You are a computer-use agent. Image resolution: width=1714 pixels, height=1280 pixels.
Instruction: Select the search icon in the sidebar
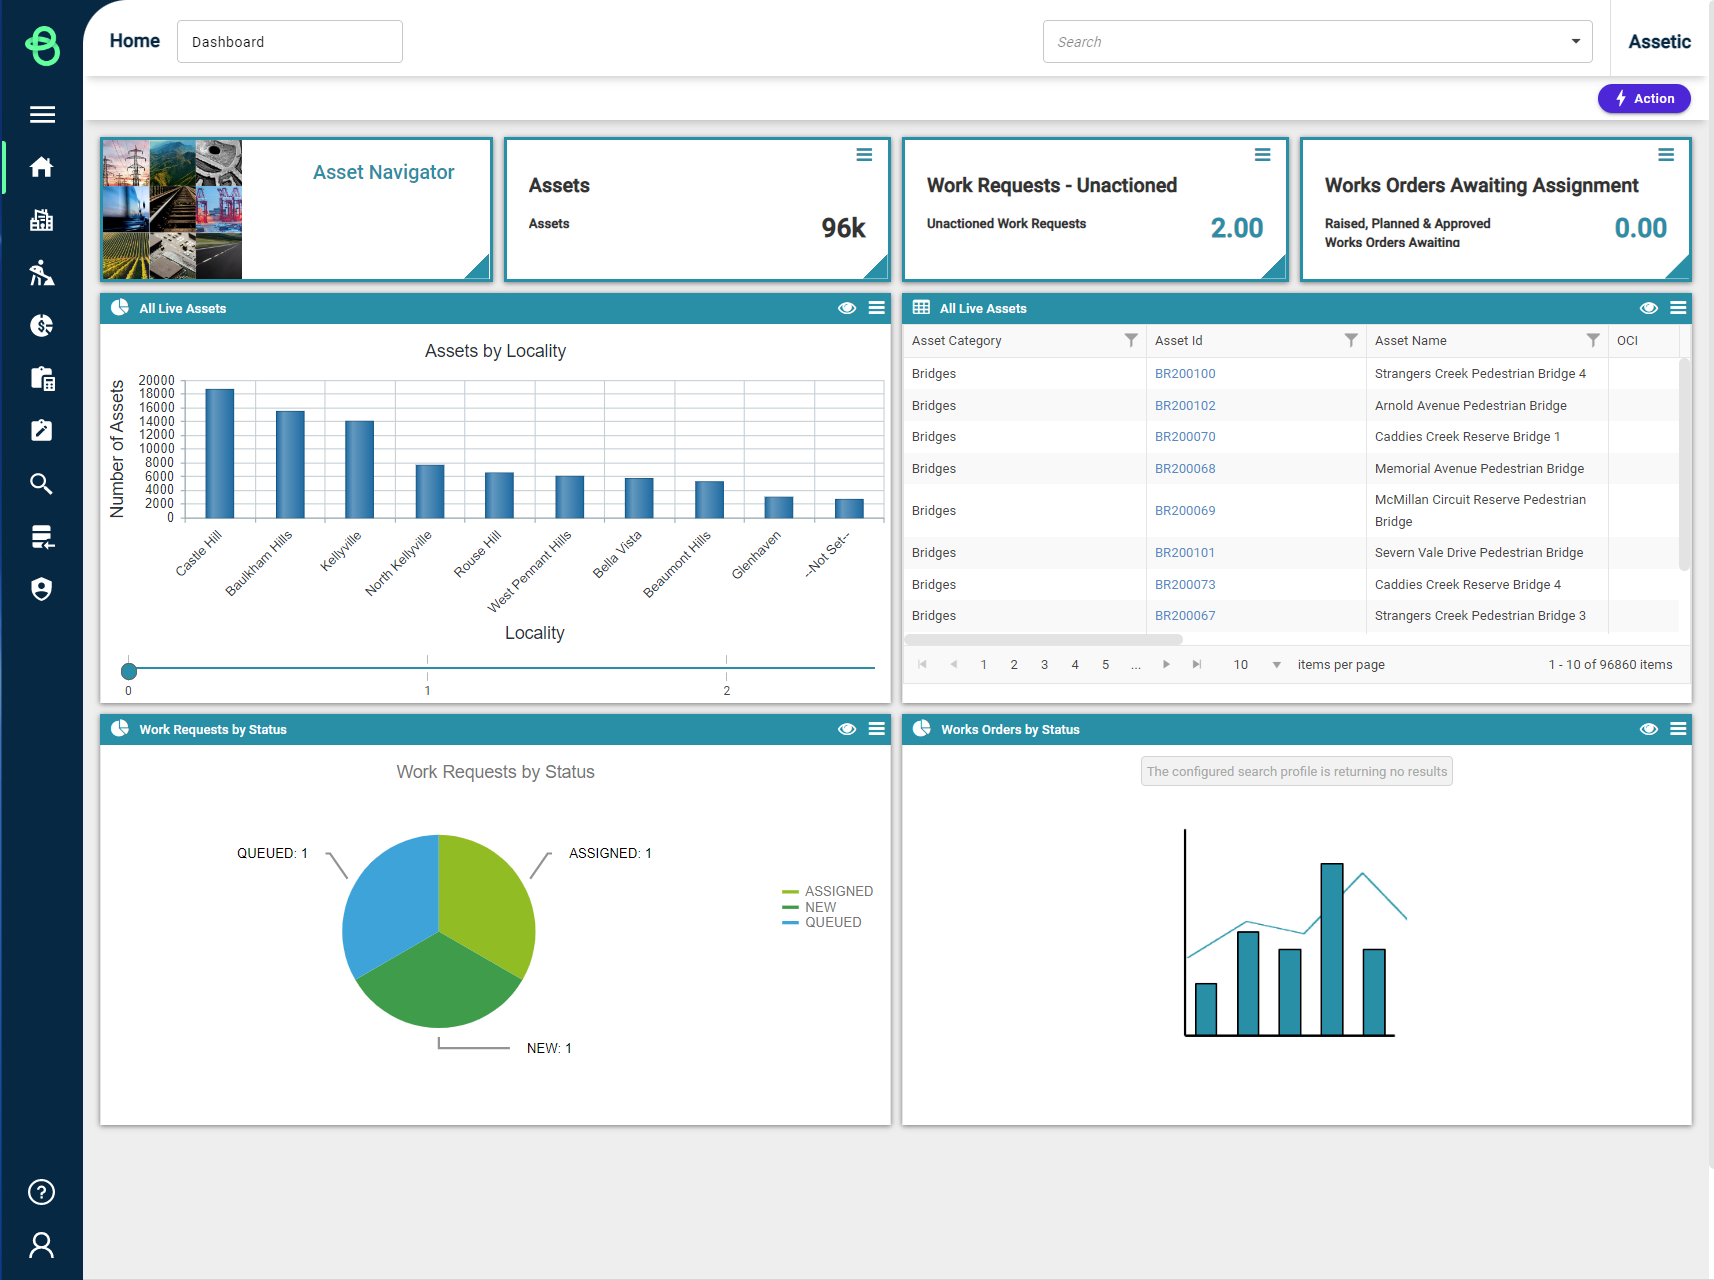point(42,483)
